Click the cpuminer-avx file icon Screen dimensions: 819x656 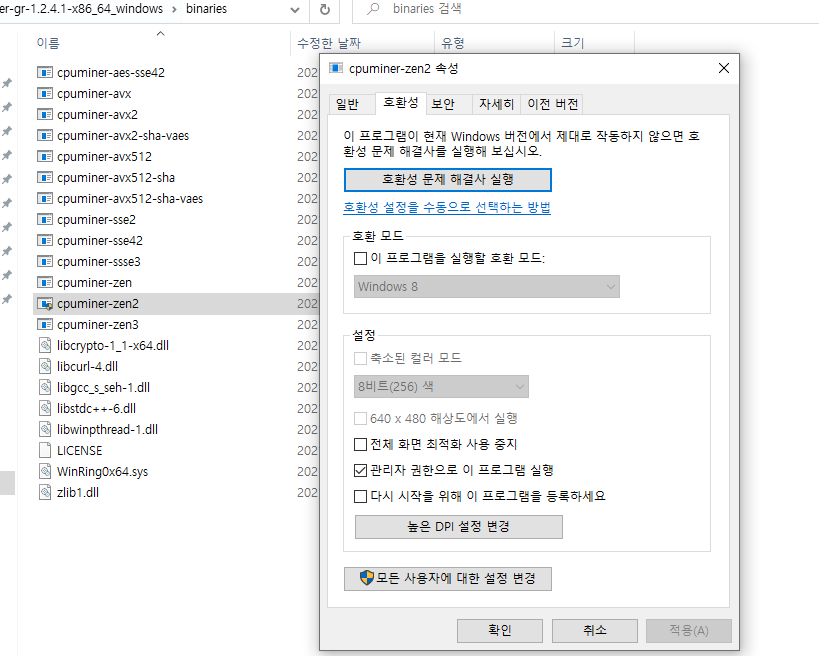45,93
